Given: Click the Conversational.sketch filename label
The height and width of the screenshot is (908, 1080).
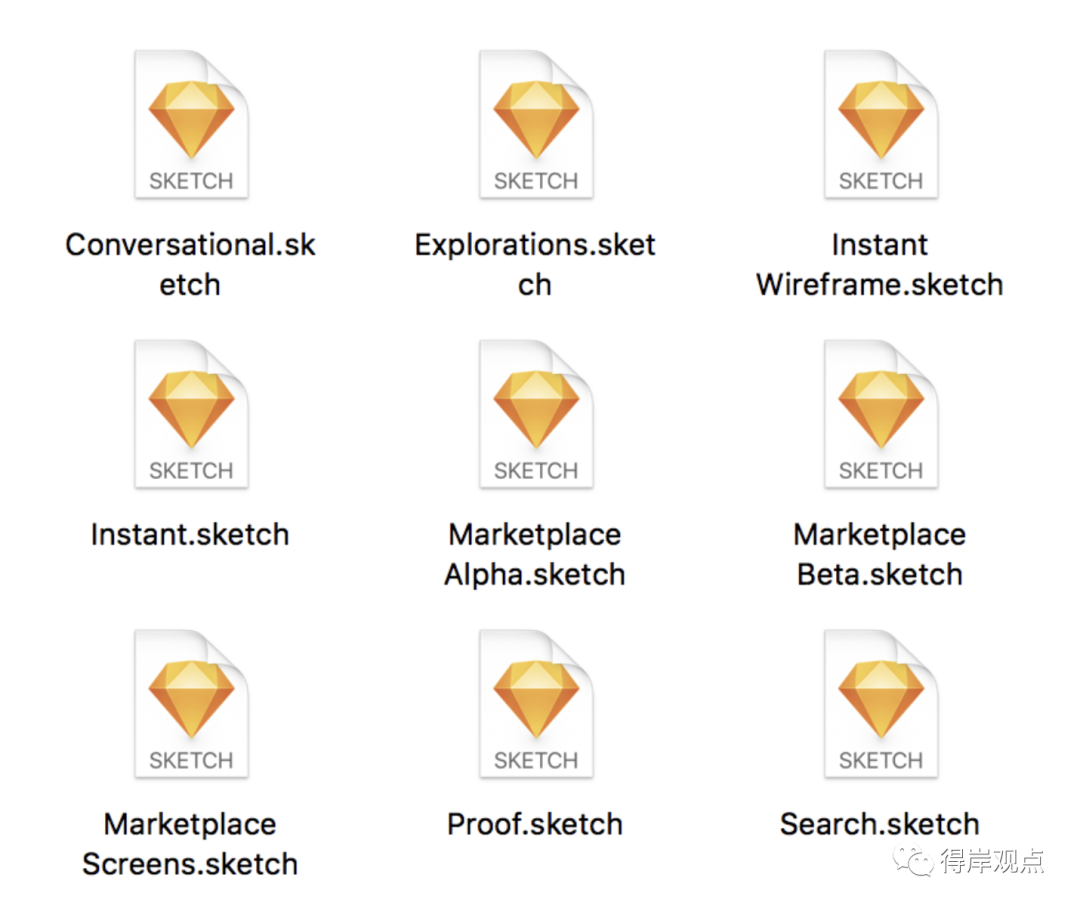Looking at the screenshot, I should click(x=190, y=265).
